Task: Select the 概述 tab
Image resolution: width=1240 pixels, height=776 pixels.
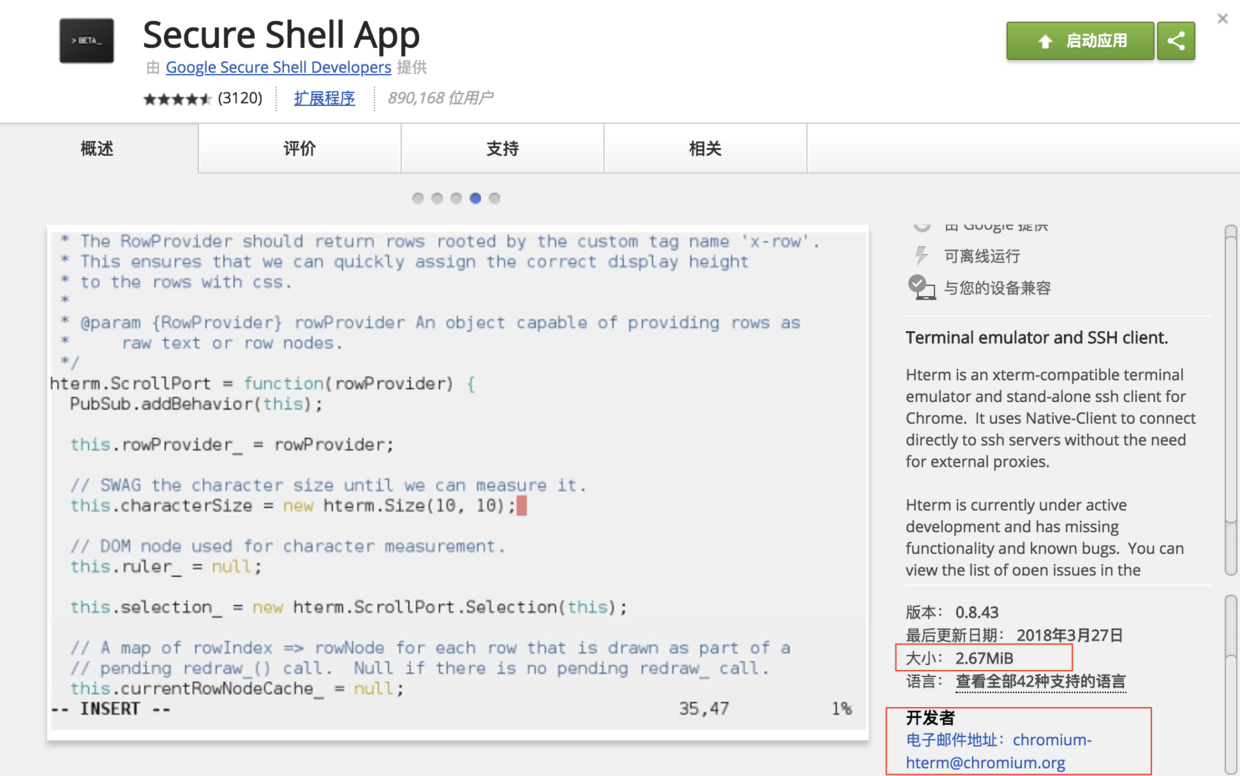Action: click(98, 148)
